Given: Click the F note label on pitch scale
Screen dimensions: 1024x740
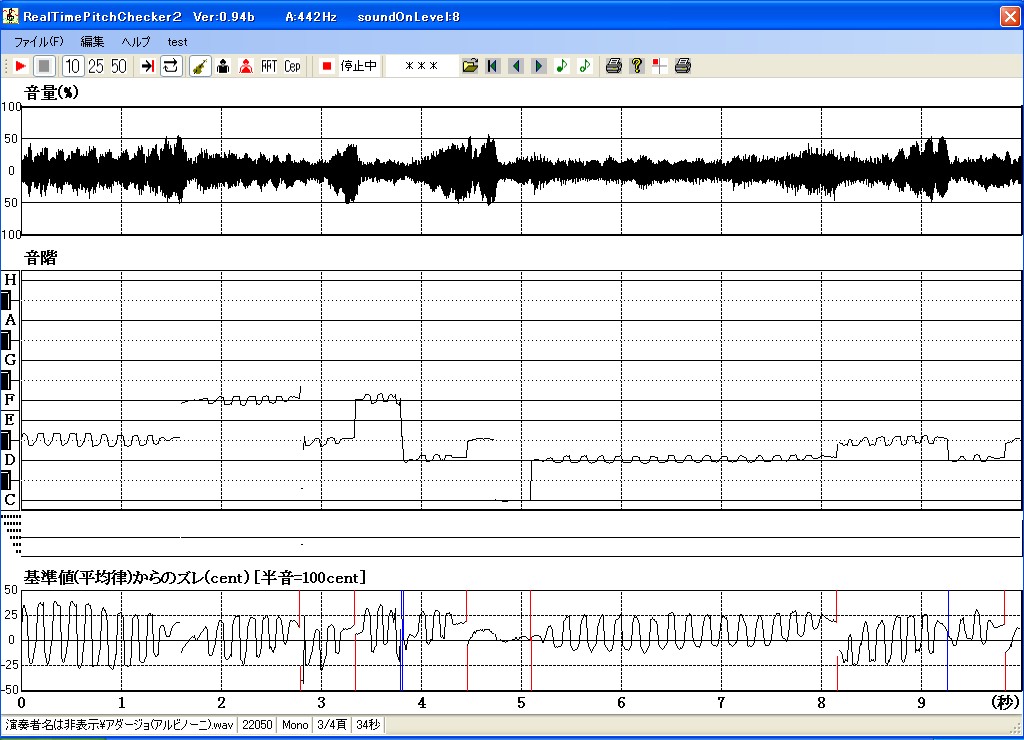Looking at the screenshot, I should click(10, 400).
